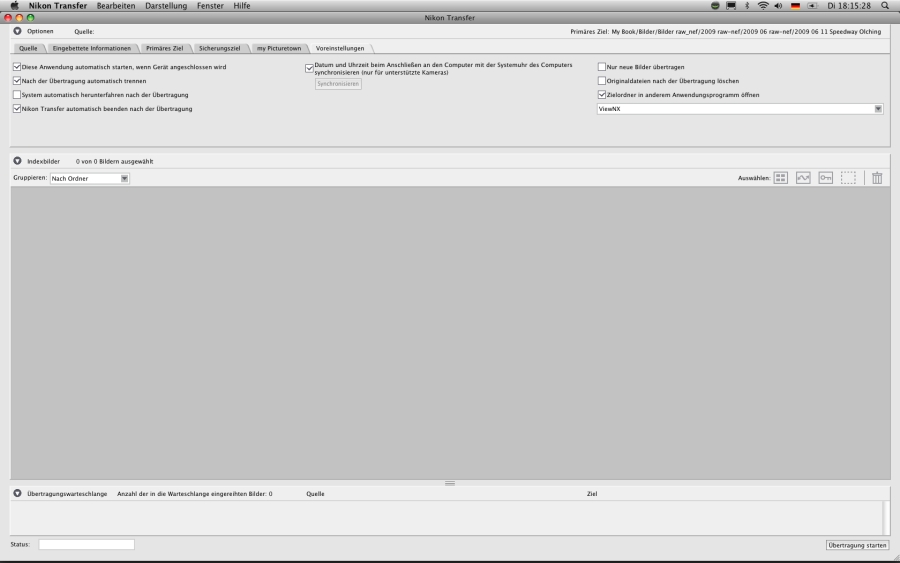Switch to the Sicherungsziel tab
This screenshot has height=563, width=900.
coord(220,48)
